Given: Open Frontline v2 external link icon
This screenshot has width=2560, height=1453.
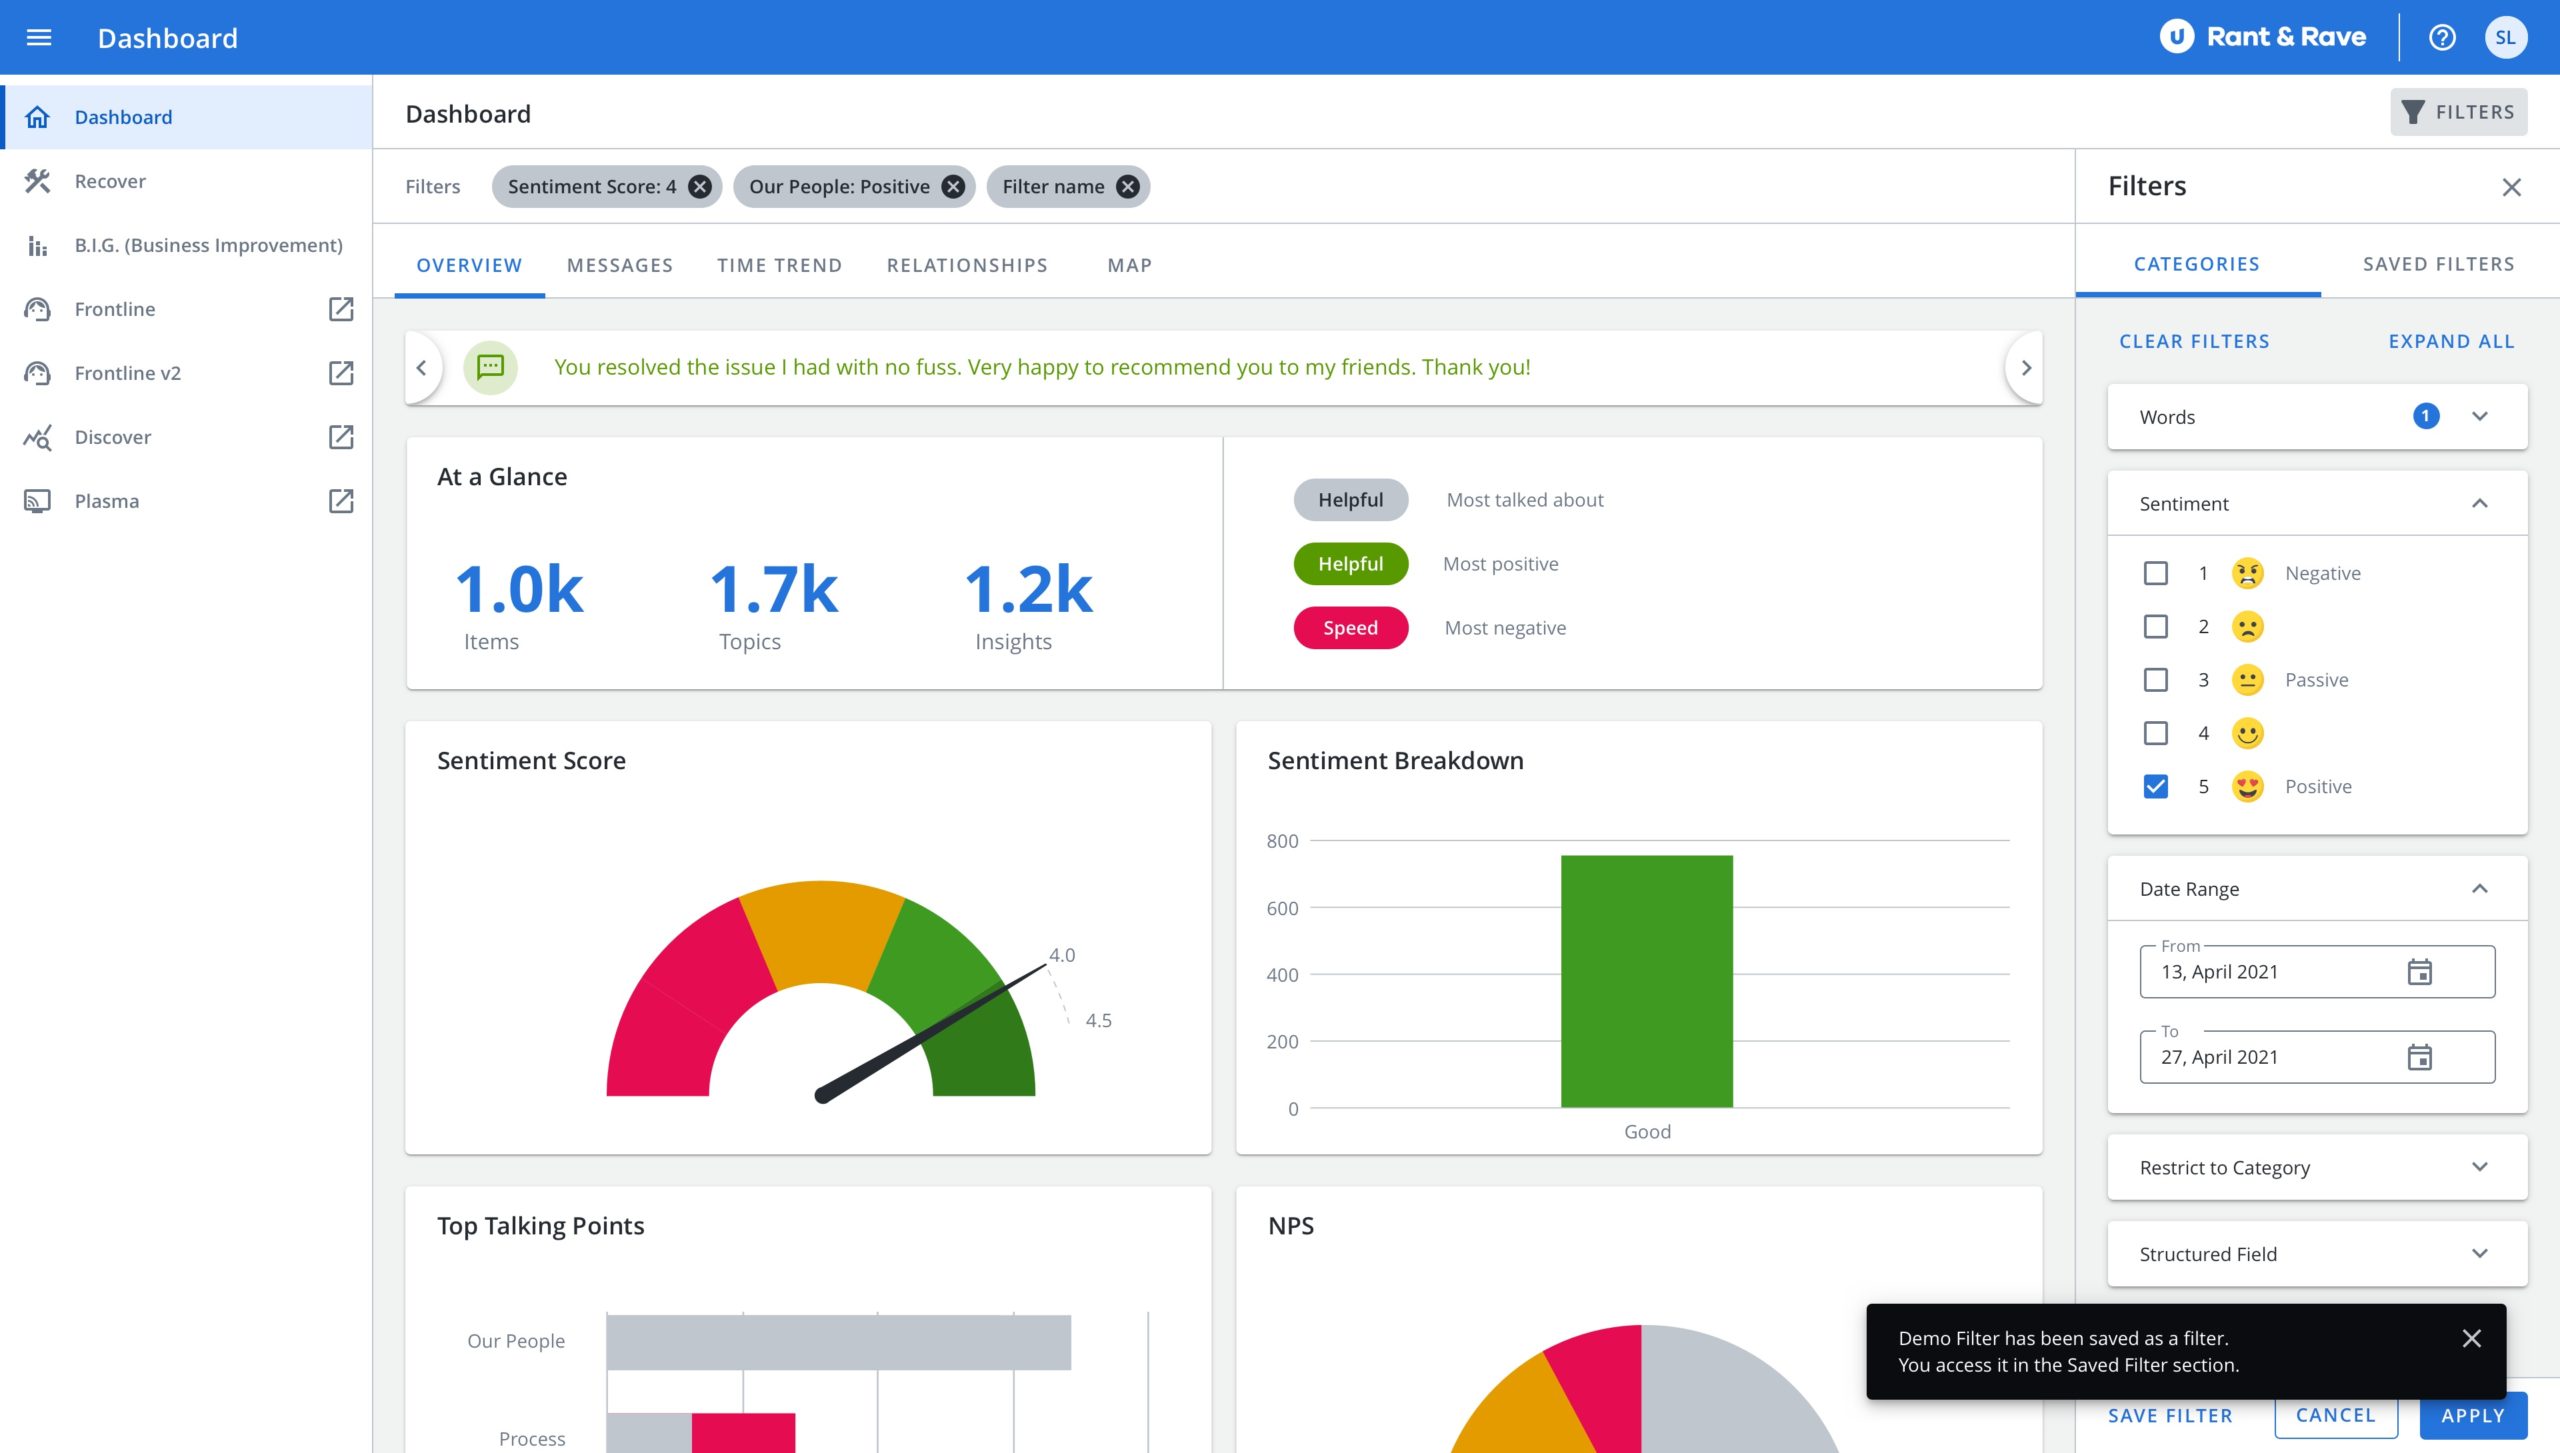Looking at the screenshot, I should pyautogui.click(x=341, y=373).
